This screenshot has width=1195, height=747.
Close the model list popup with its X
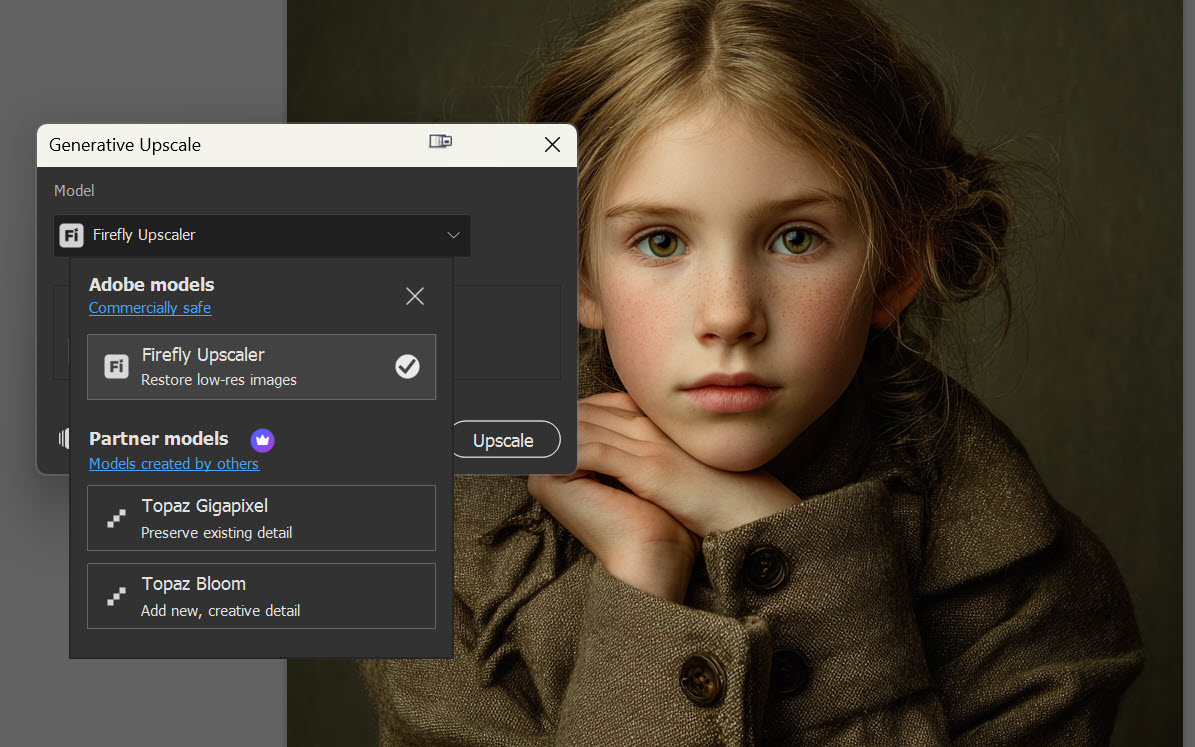(x=415, y=296)
